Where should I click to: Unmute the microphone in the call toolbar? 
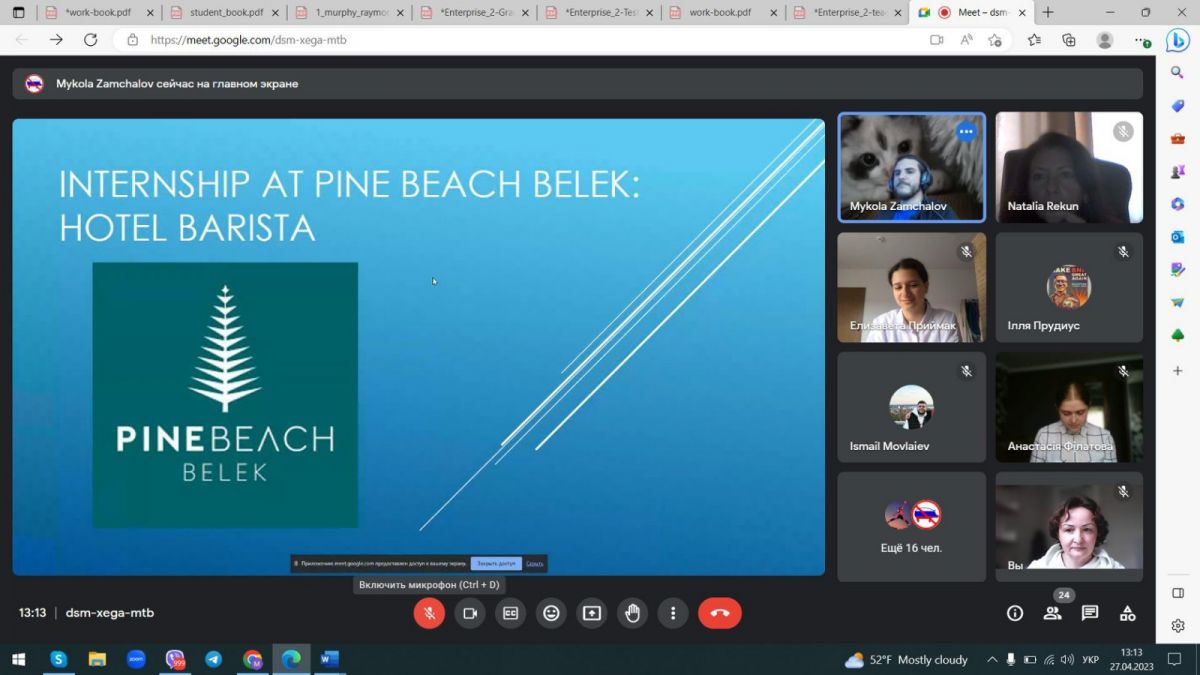(x=429, y=613)
